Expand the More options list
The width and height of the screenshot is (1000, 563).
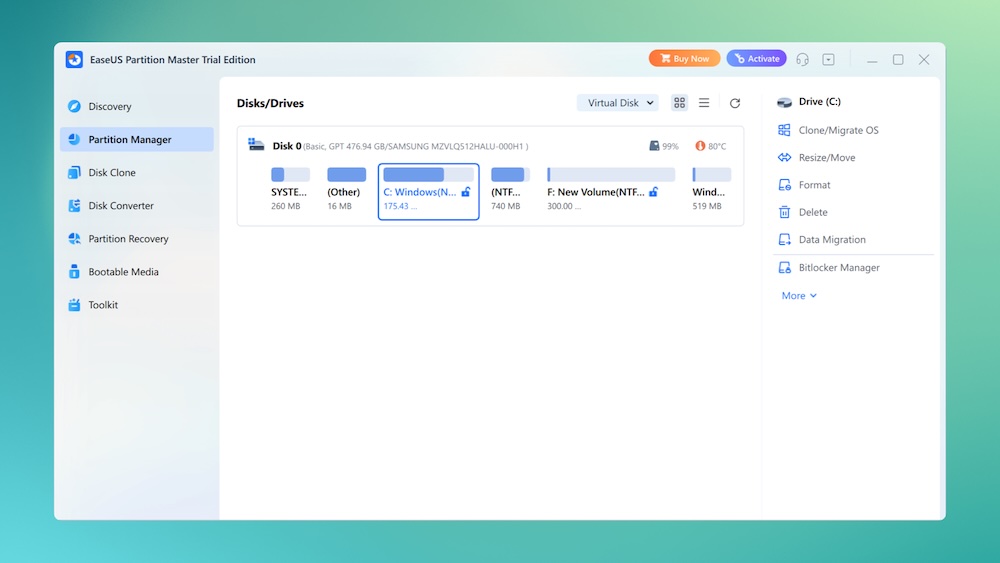[x=799, y=296]
